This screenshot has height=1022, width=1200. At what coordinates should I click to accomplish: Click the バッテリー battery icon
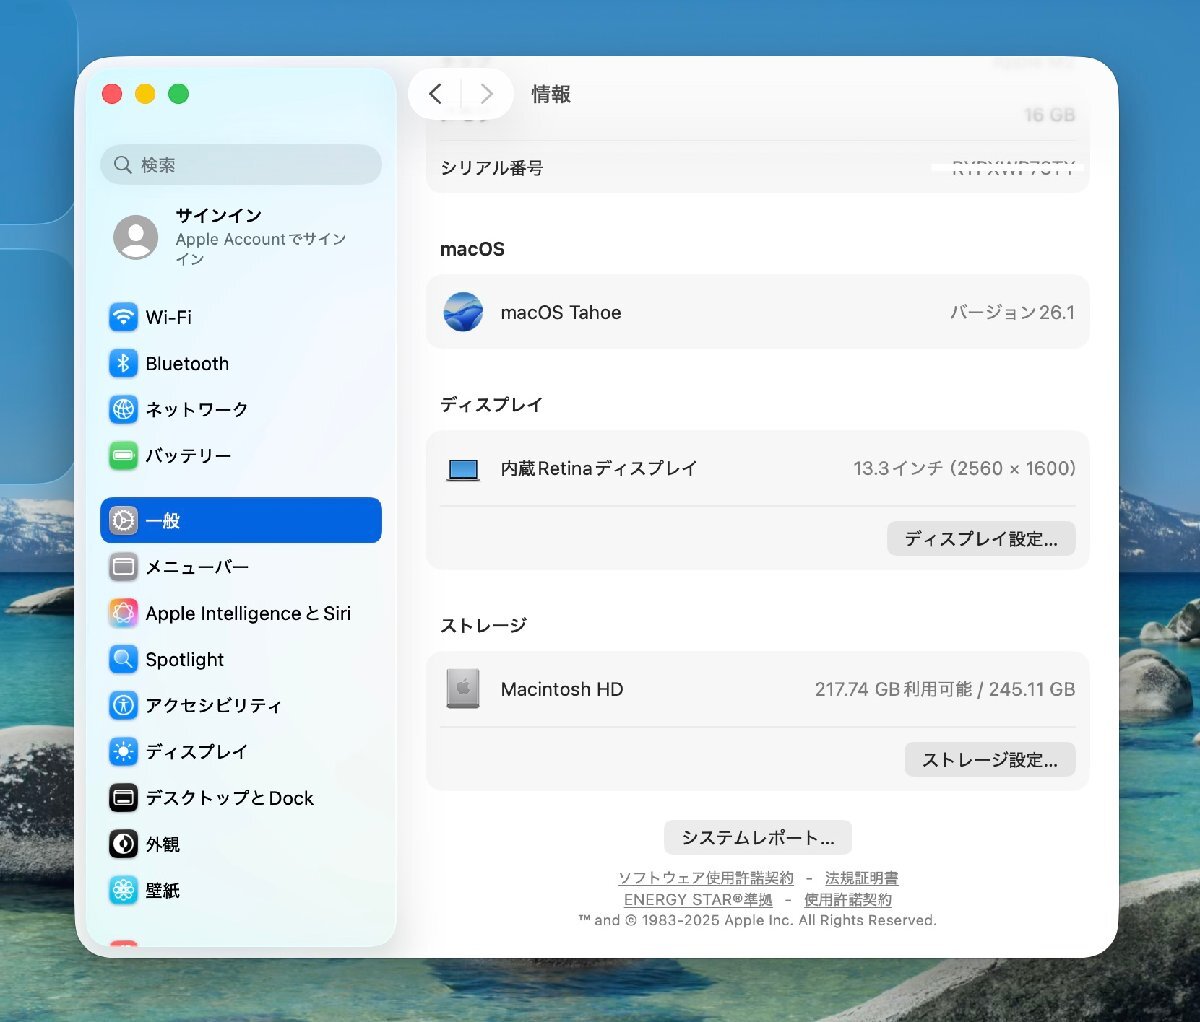[x=123, y=456]
